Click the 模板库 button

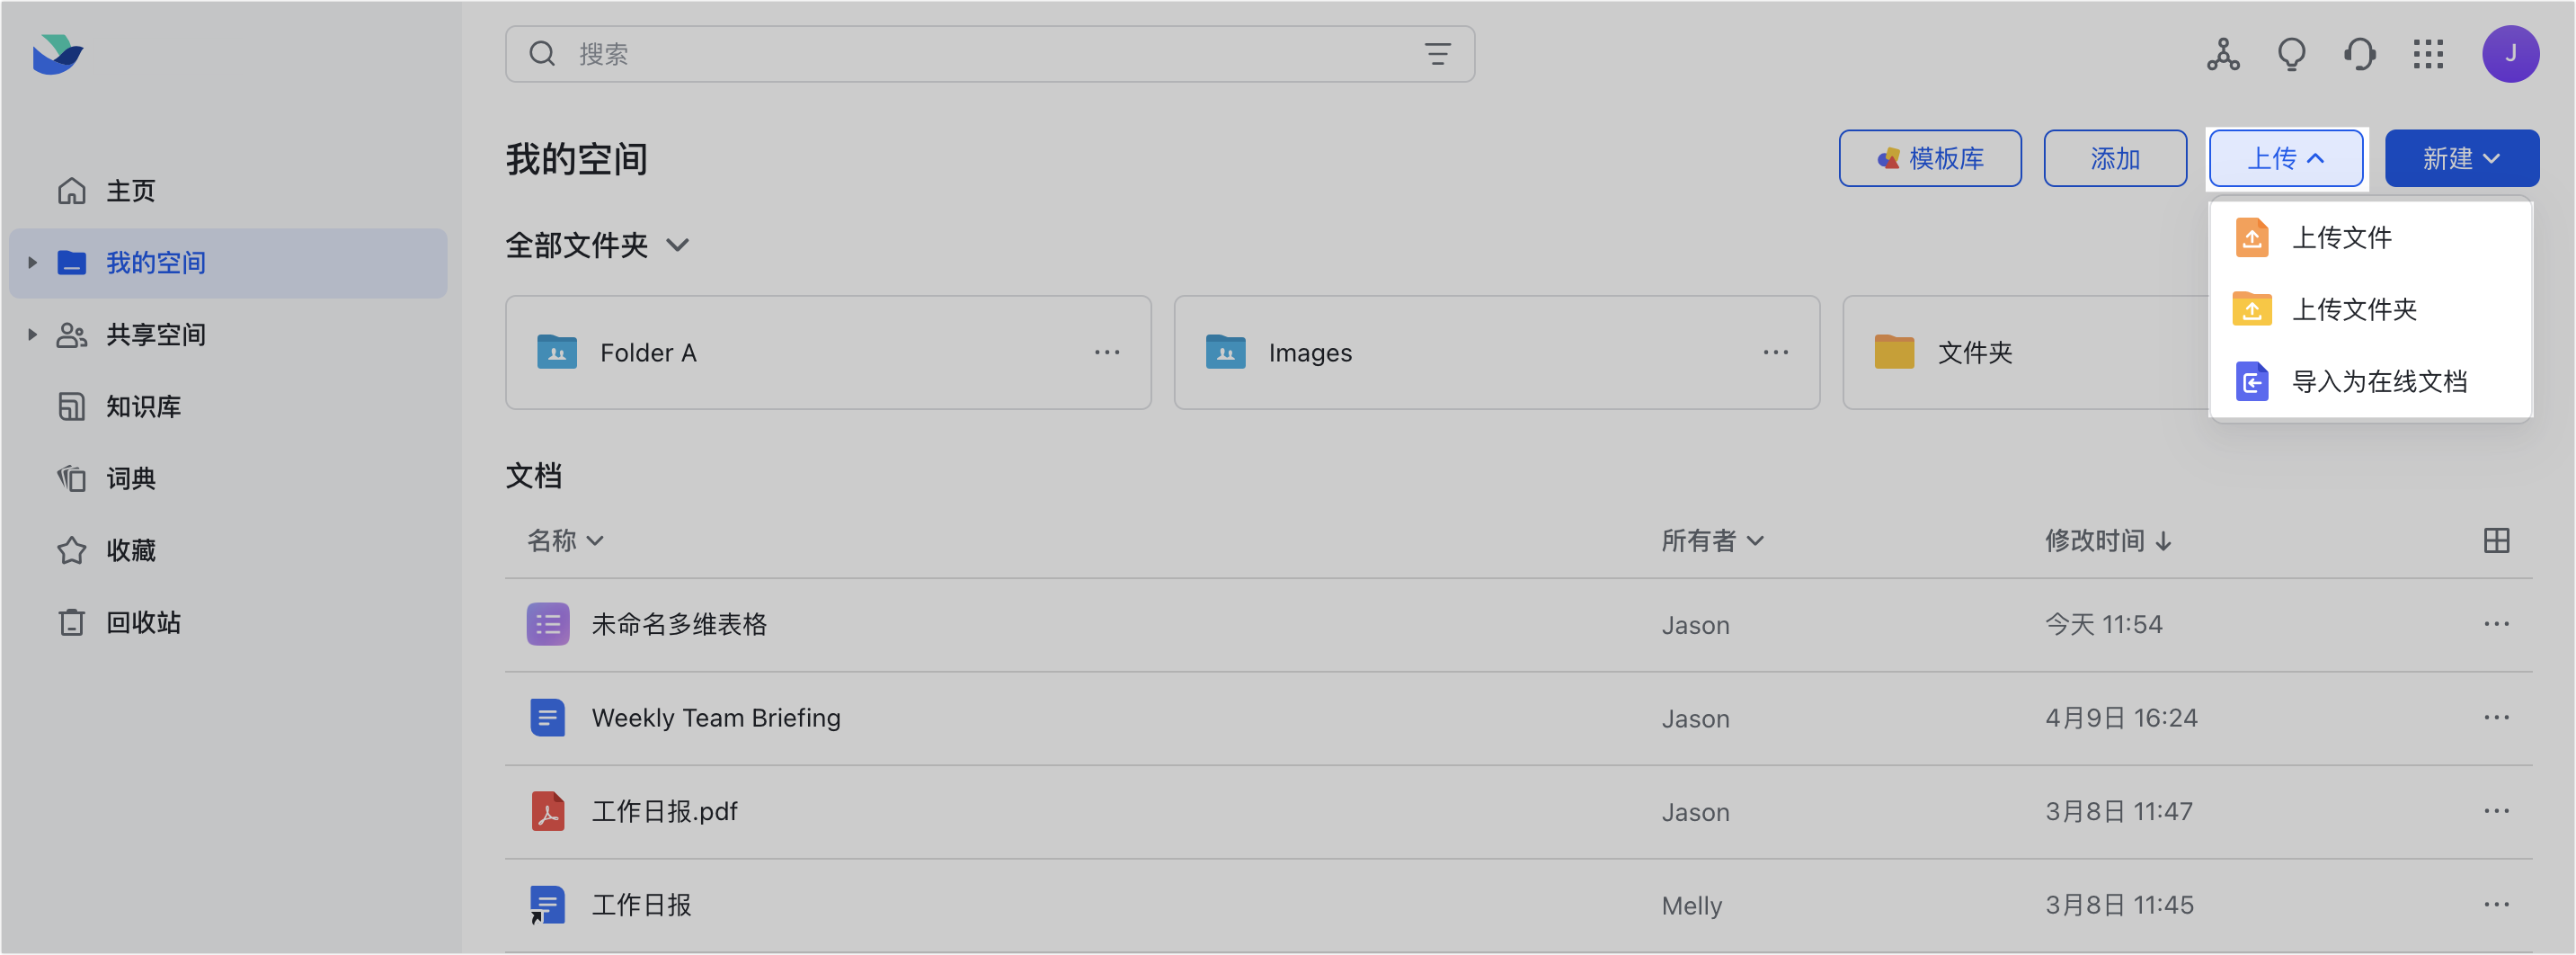[1929, 158]
